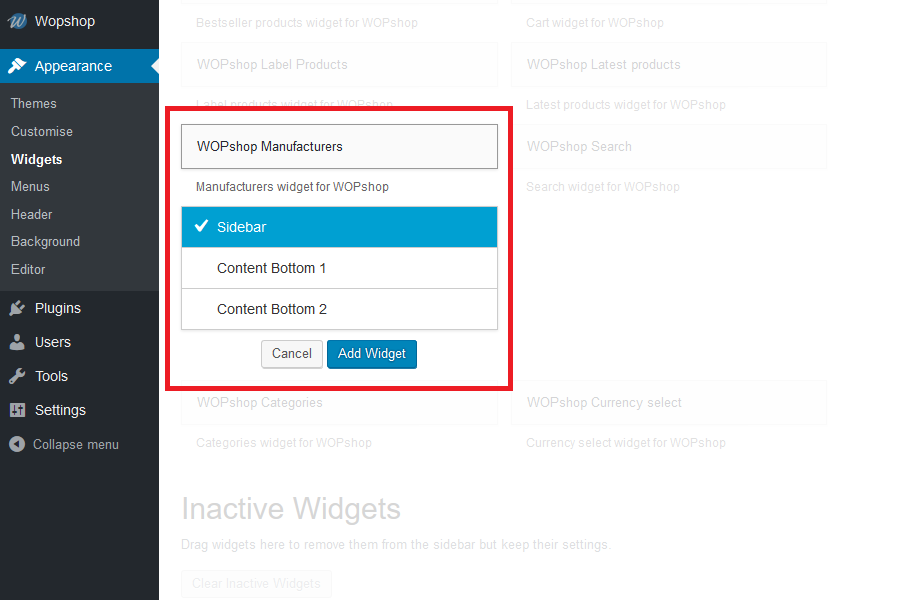The height and width of the screenshot is (600, 900).
Task: Choose Content Bottom 1 widget area
Action: point(339,268)
